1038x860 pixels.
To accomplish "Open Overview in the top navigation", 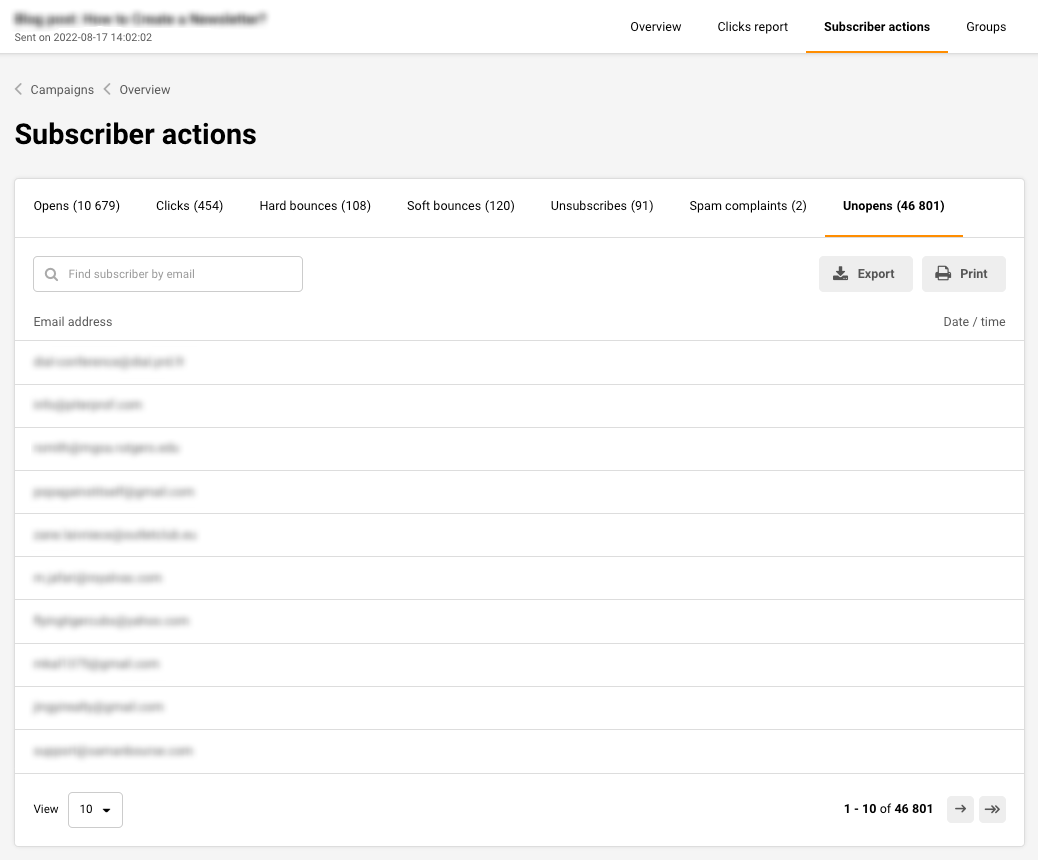I will tap(655, 27).
